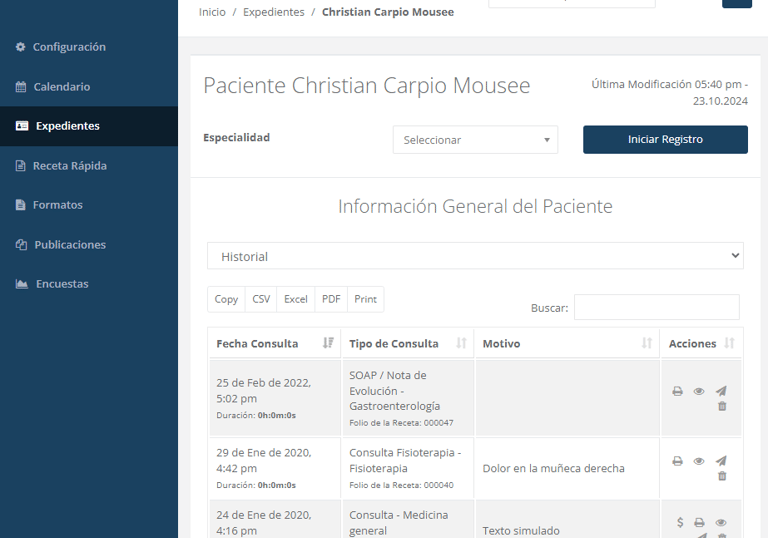Sort by Acciones column
Screen dimensions: 768x538
point(701,343)
